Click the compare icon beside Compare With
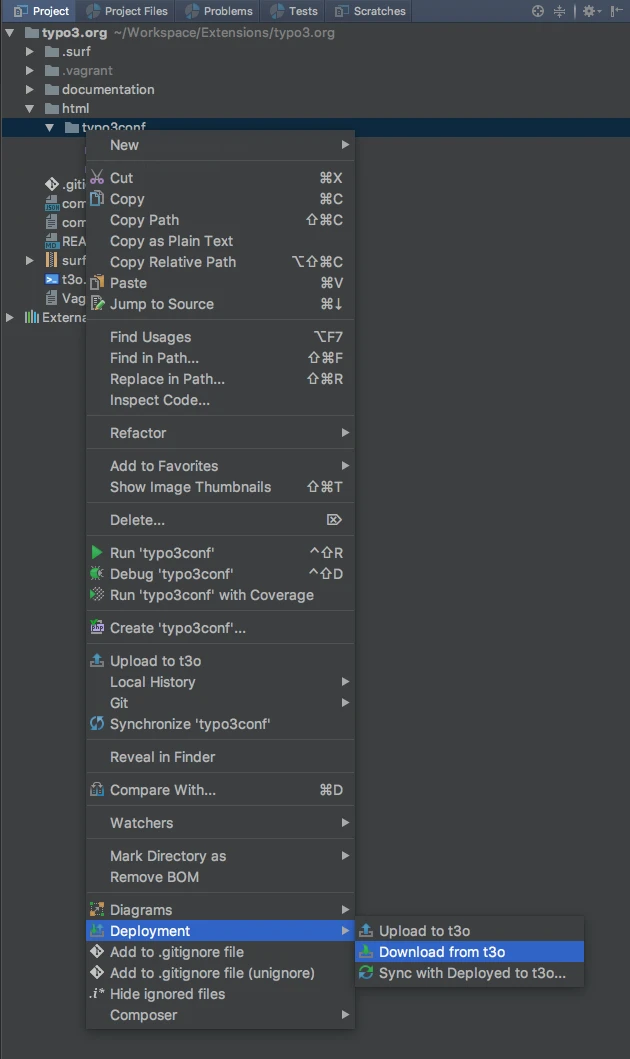This screenshot has width=630, height=1059. (x=97, y=790)
